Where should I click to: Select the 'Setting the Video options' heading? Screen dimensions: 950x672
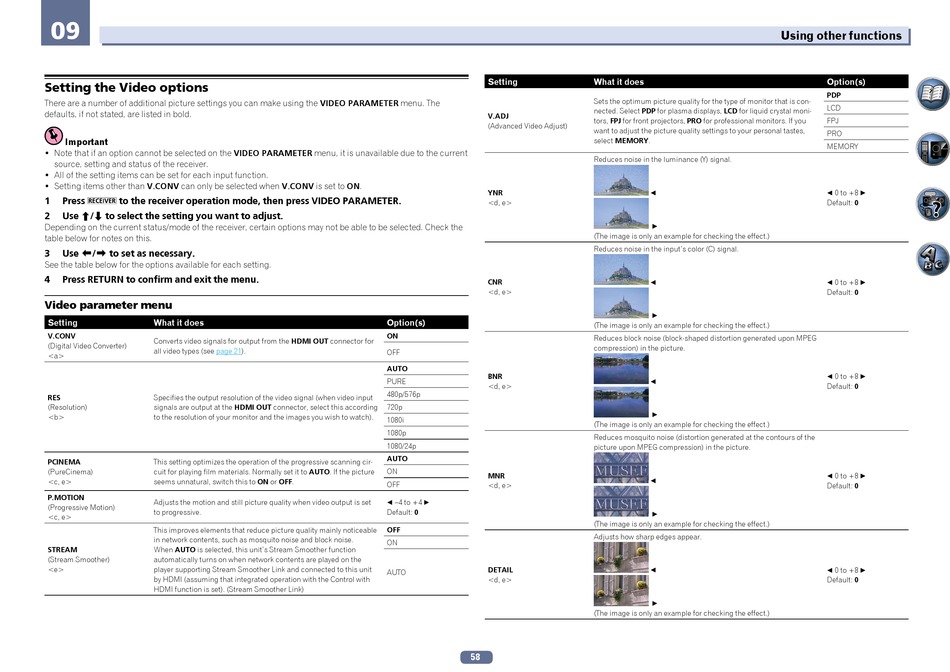(126, 87)
